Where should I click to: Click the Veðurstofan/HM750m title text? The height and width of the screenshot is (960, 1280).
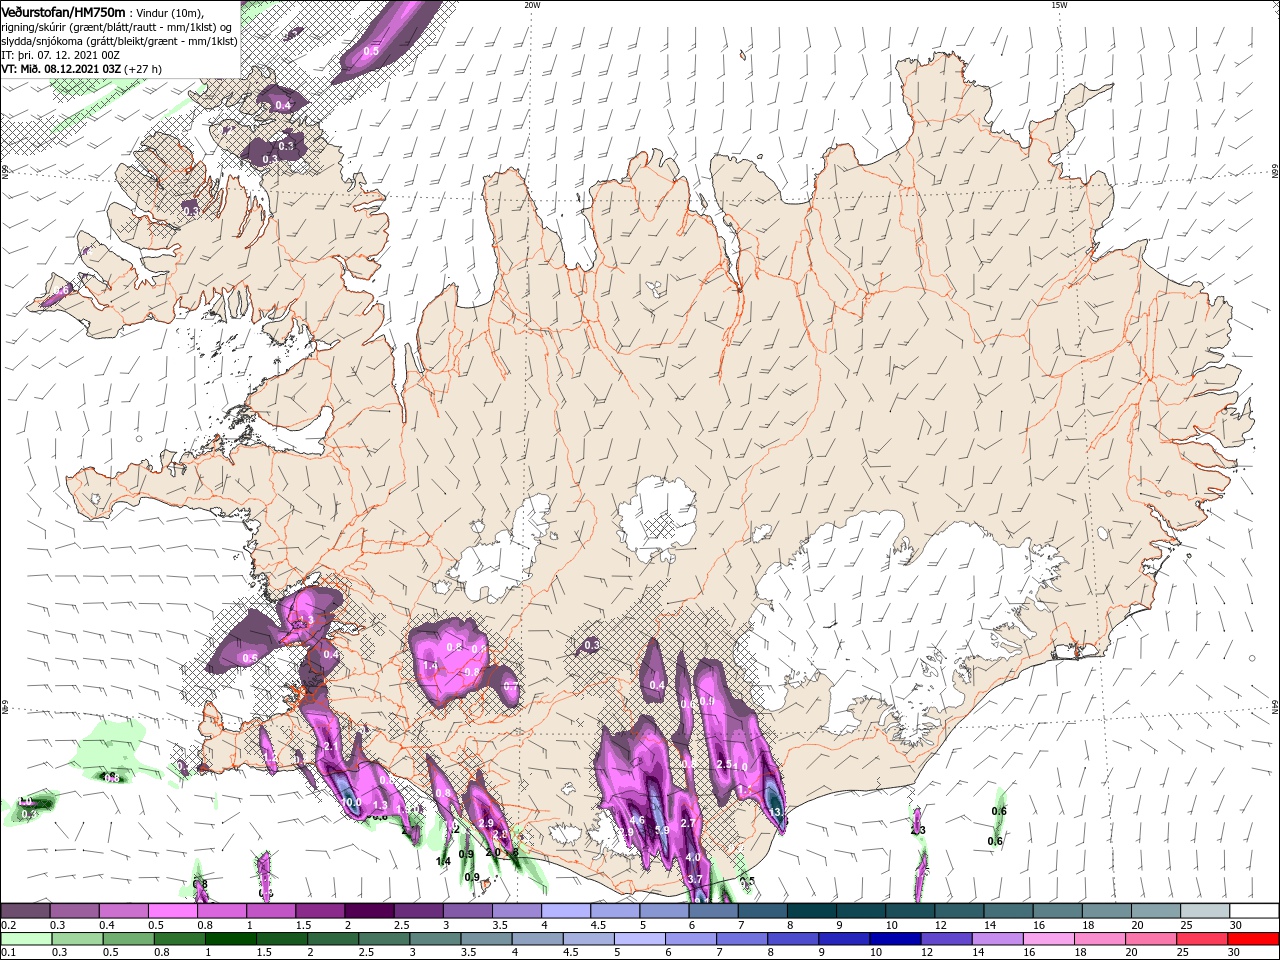click(x=64, y=12)
